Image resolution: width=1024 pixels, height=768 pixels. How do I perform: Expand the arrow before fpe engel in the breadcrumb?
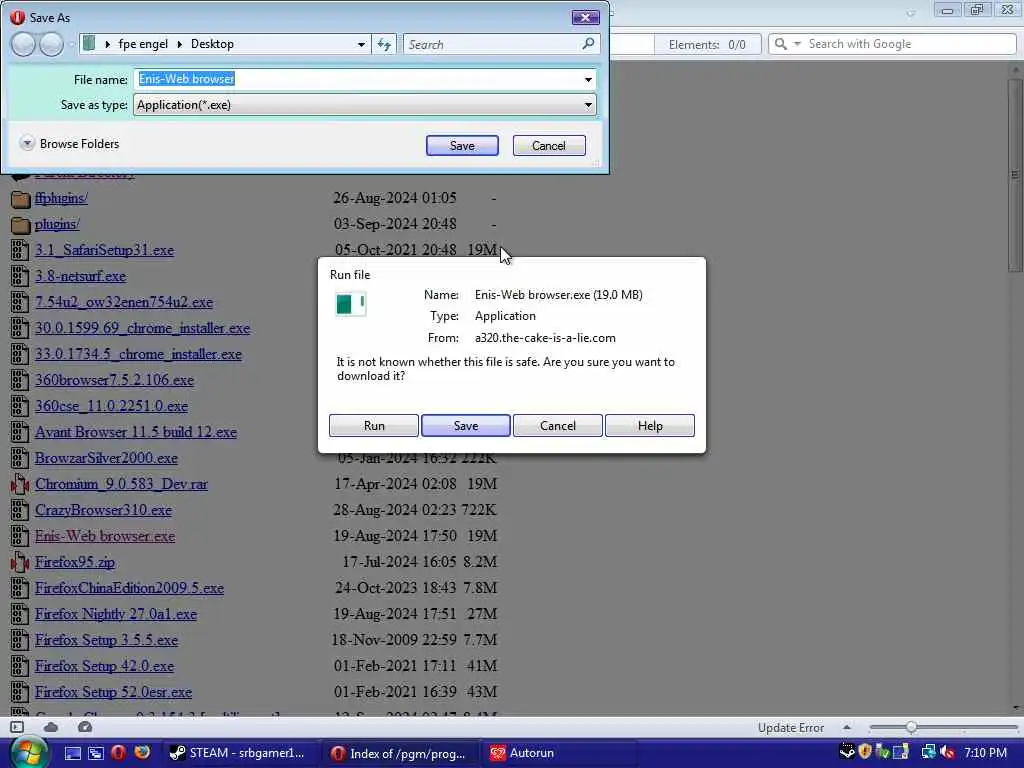pyautogui.click(x=108, y=44)
